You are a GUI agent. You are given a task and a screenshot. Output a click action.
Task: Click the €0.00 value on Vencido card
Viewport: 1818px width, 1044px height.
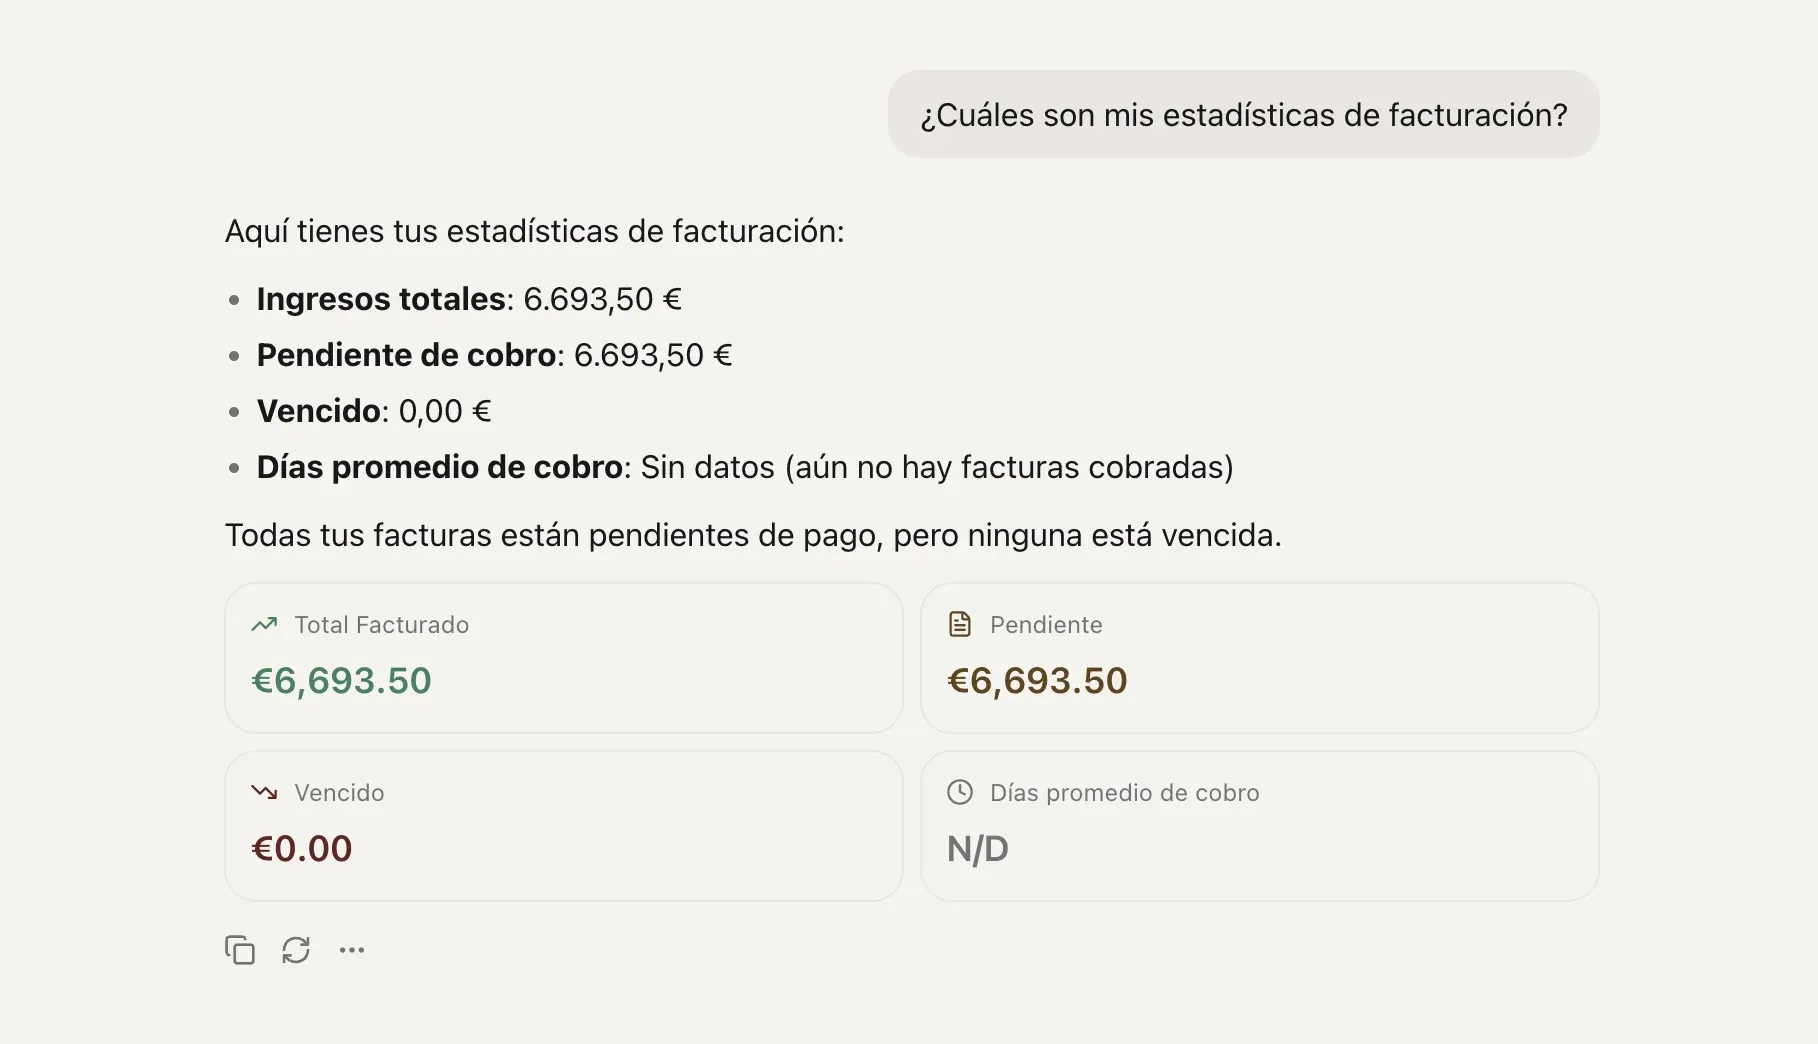point(302,849)
